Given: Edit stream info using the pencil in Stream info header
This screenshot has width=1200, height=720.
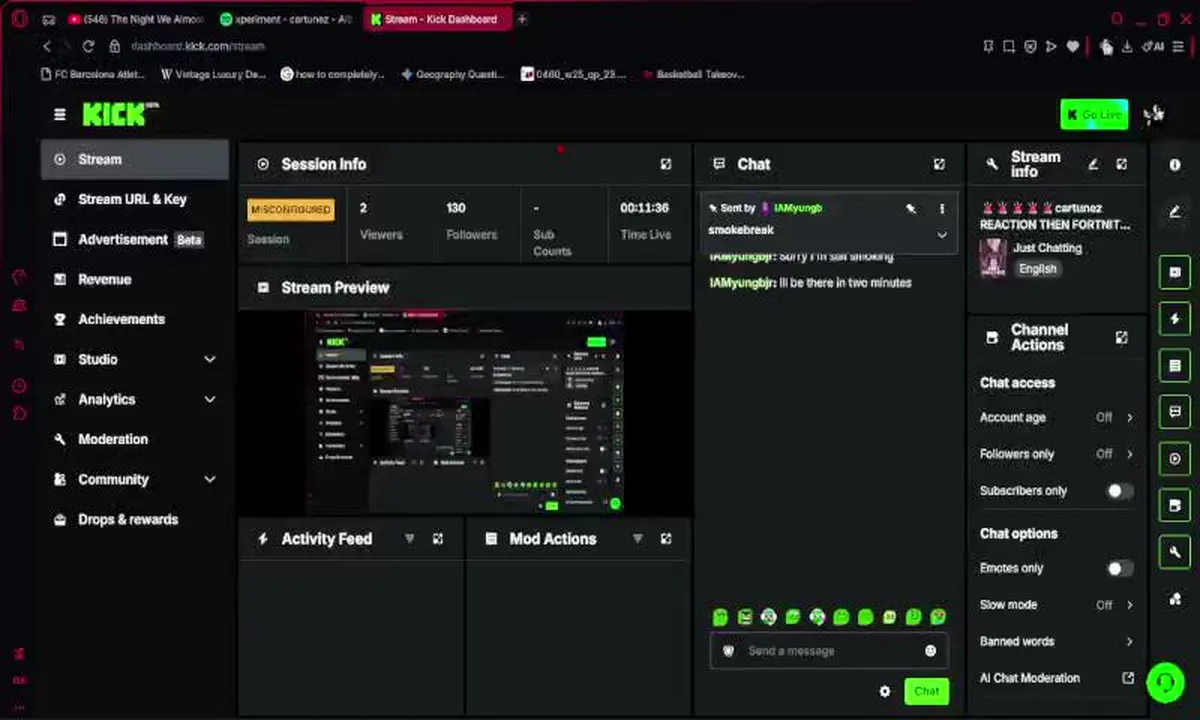Looking at the screenshot, I should (x=1093, y=164).
